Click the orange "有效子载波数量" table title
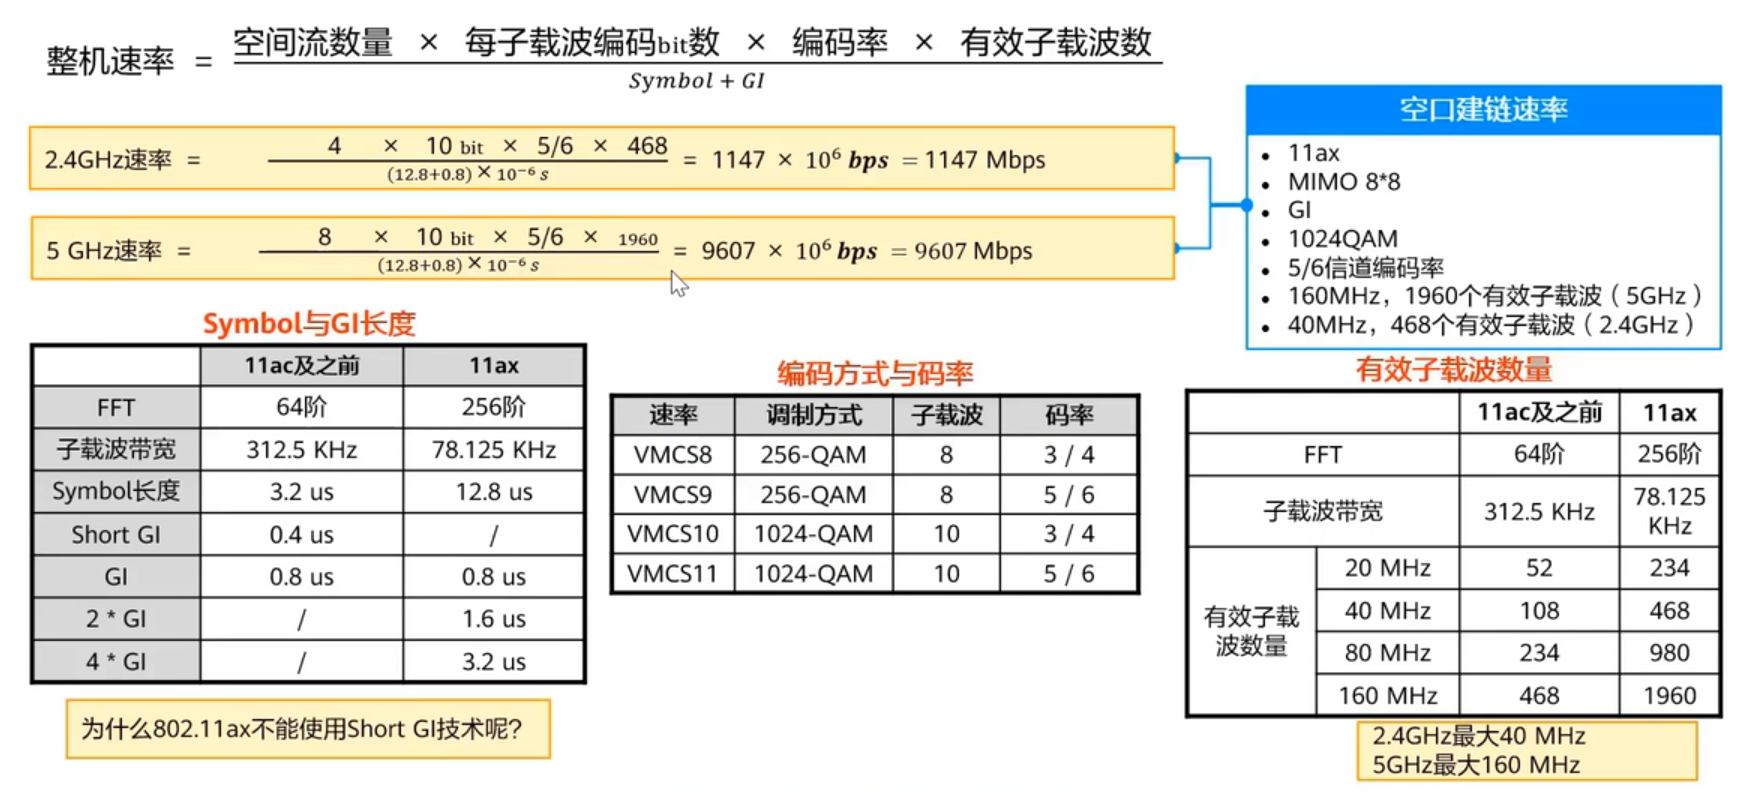 tap(1454, 370)
